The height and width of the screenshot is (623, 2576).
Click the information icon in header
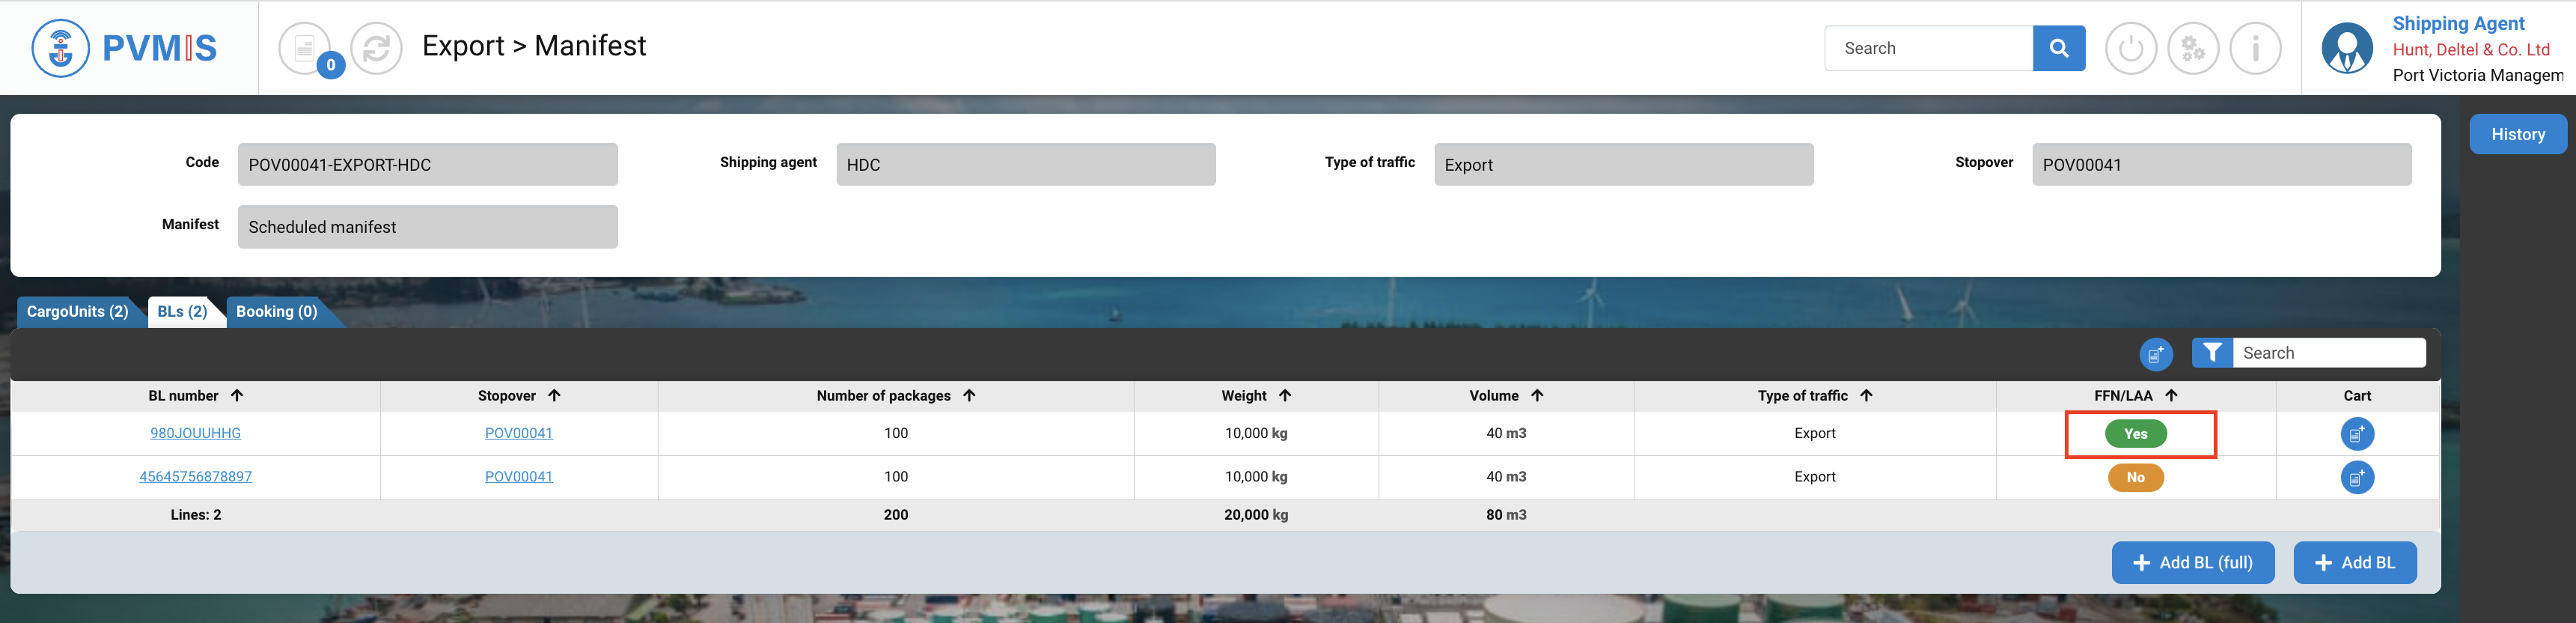2255,48
